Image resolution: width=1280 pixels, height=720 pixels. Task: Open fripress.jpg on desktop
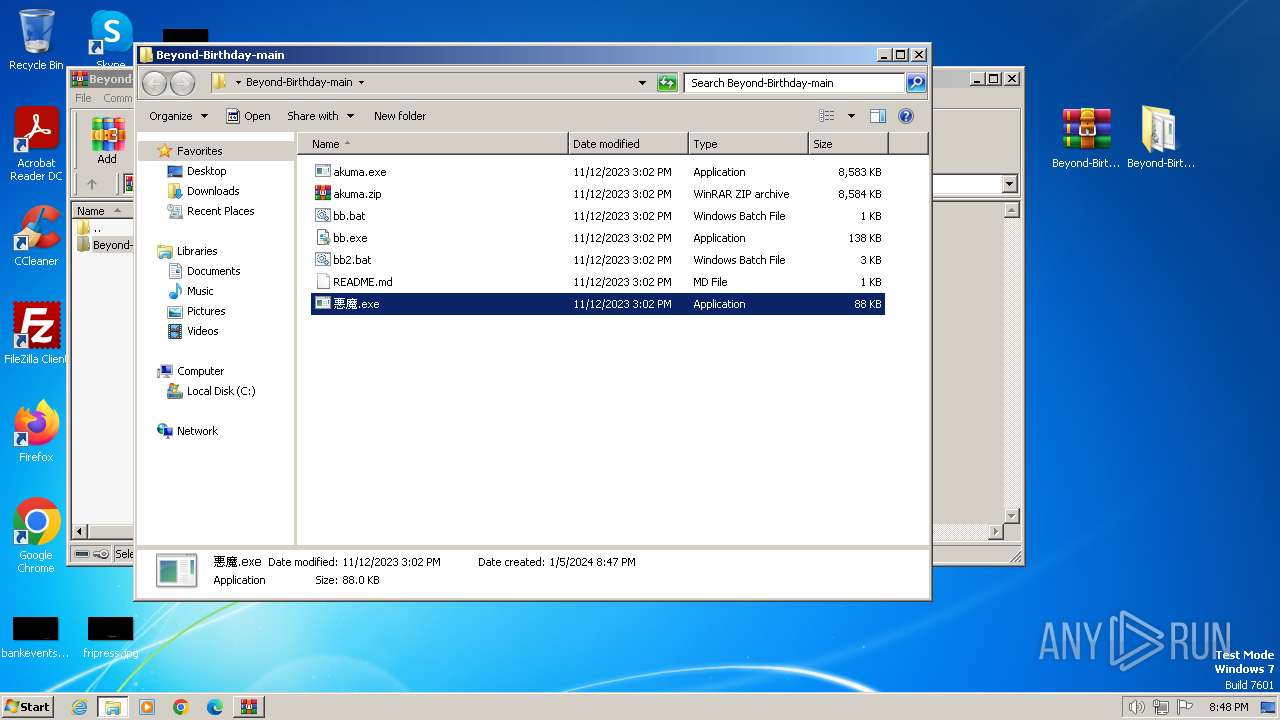click(x=110, y=638)
